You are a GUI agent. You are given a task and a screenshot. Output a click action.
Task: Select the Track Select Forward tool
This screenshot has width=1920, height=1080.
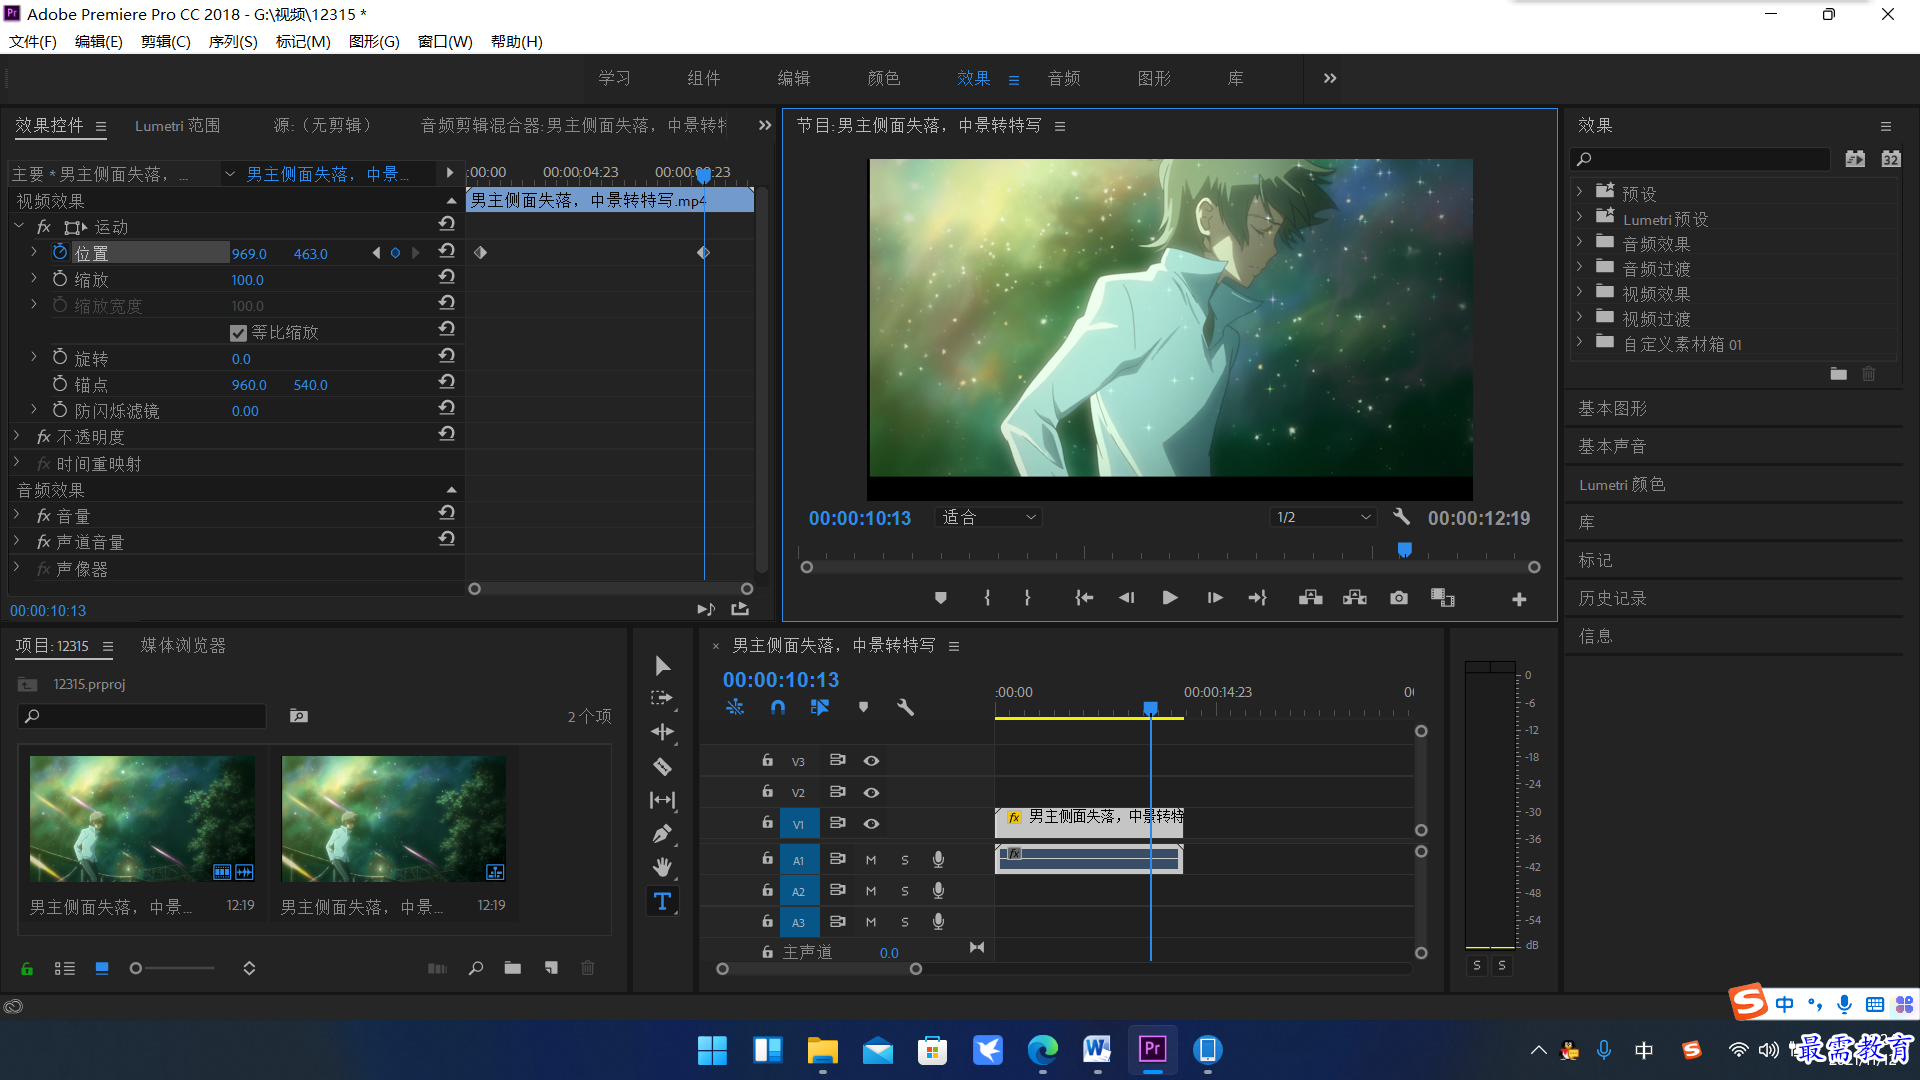coord(662,698)
